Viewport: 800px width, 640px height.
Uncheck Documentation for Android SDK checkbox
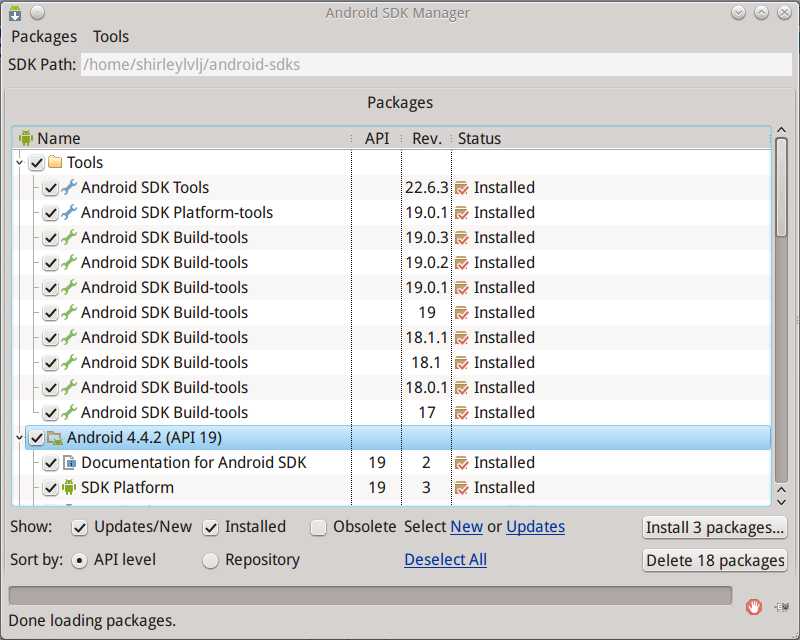tap(50, 463)
